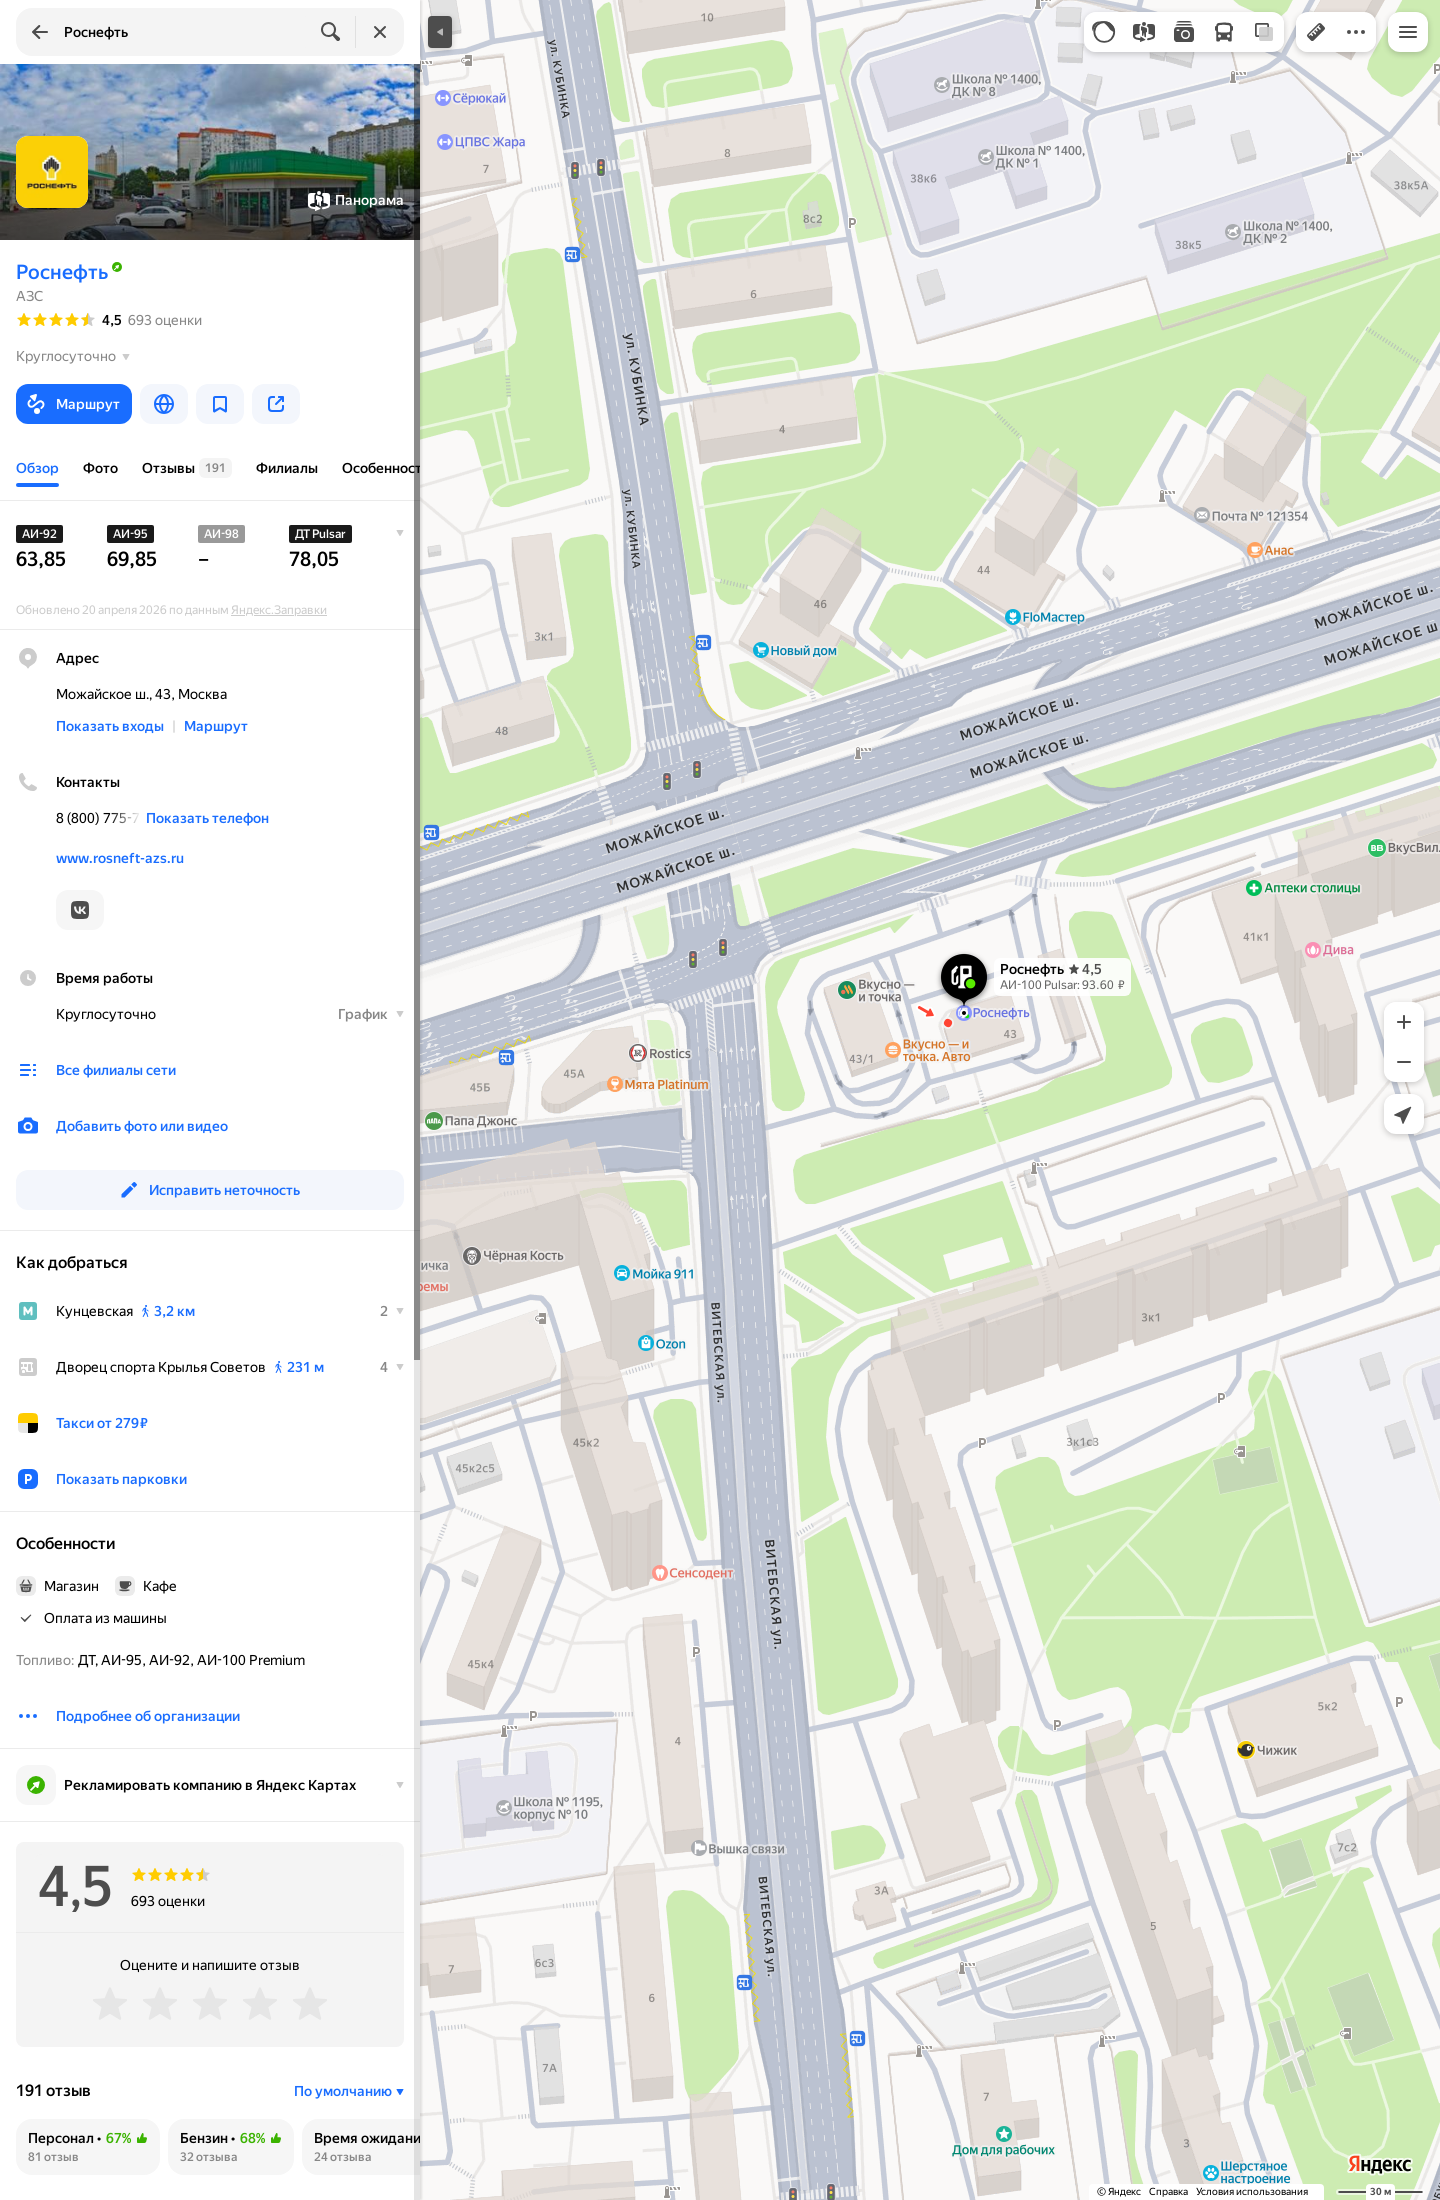Click the Показать телефон link
1440x2200 pixels.
pos(207,818)
